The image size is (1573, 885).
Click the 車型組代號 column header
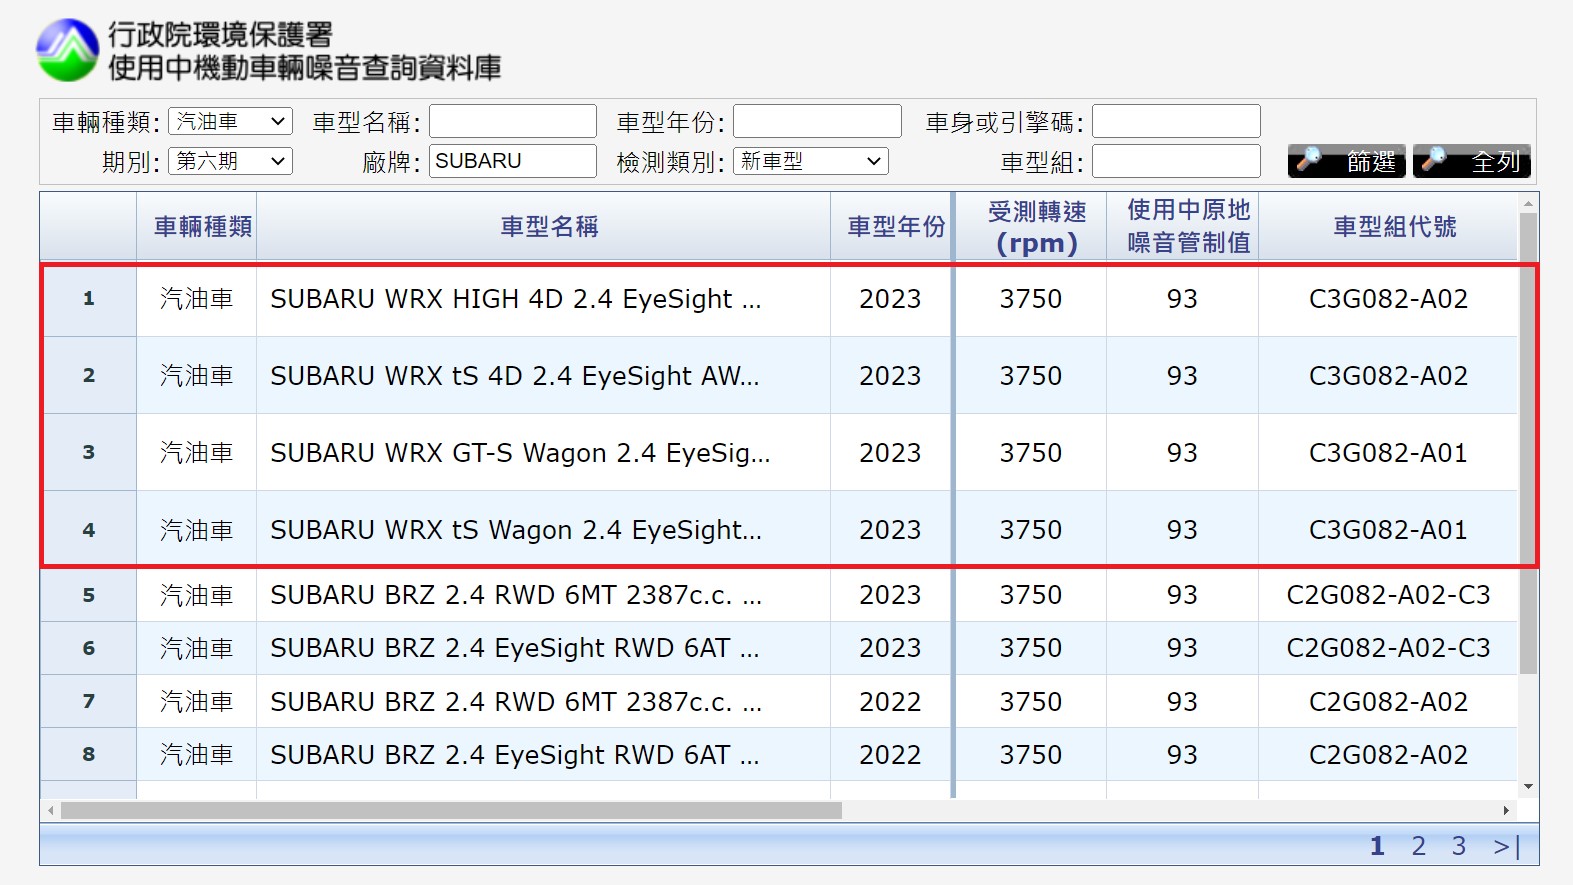(1394, 227)
